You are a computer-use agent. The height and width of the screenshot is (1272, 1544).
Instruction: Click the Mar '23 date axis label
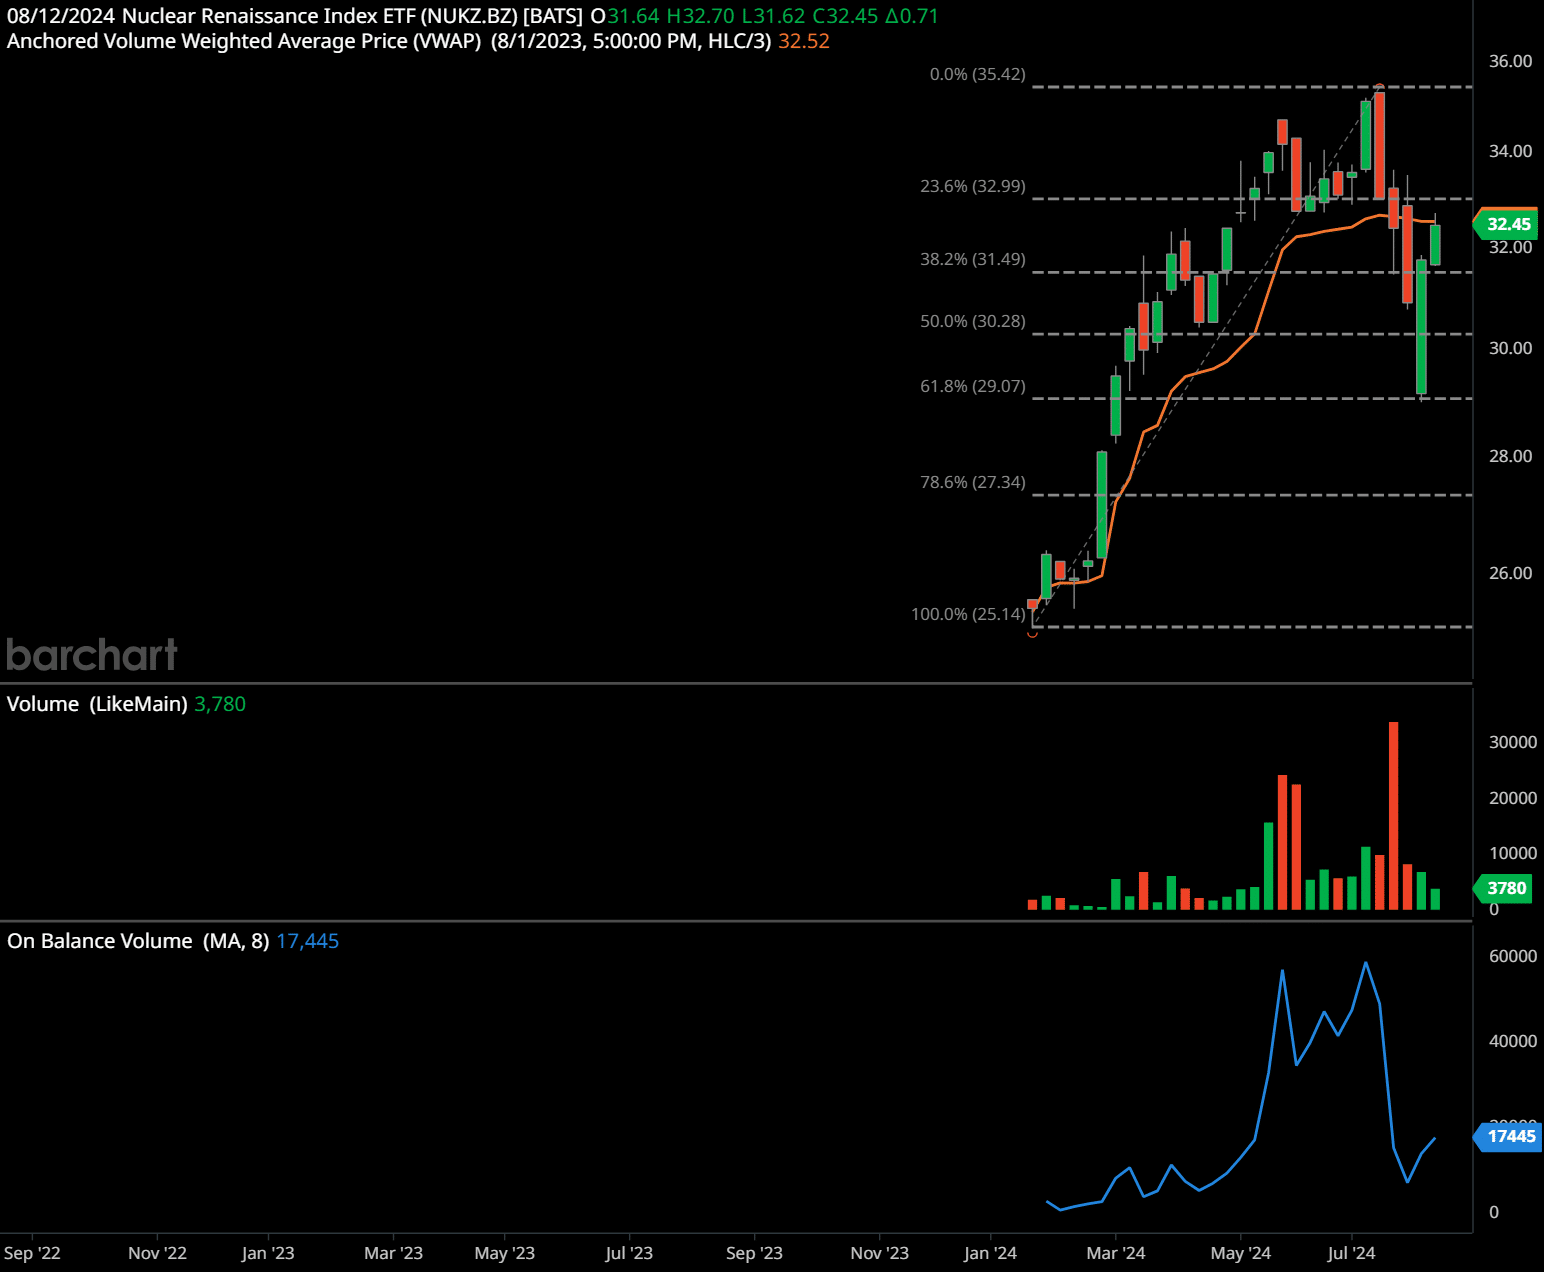click(393, 1253)
